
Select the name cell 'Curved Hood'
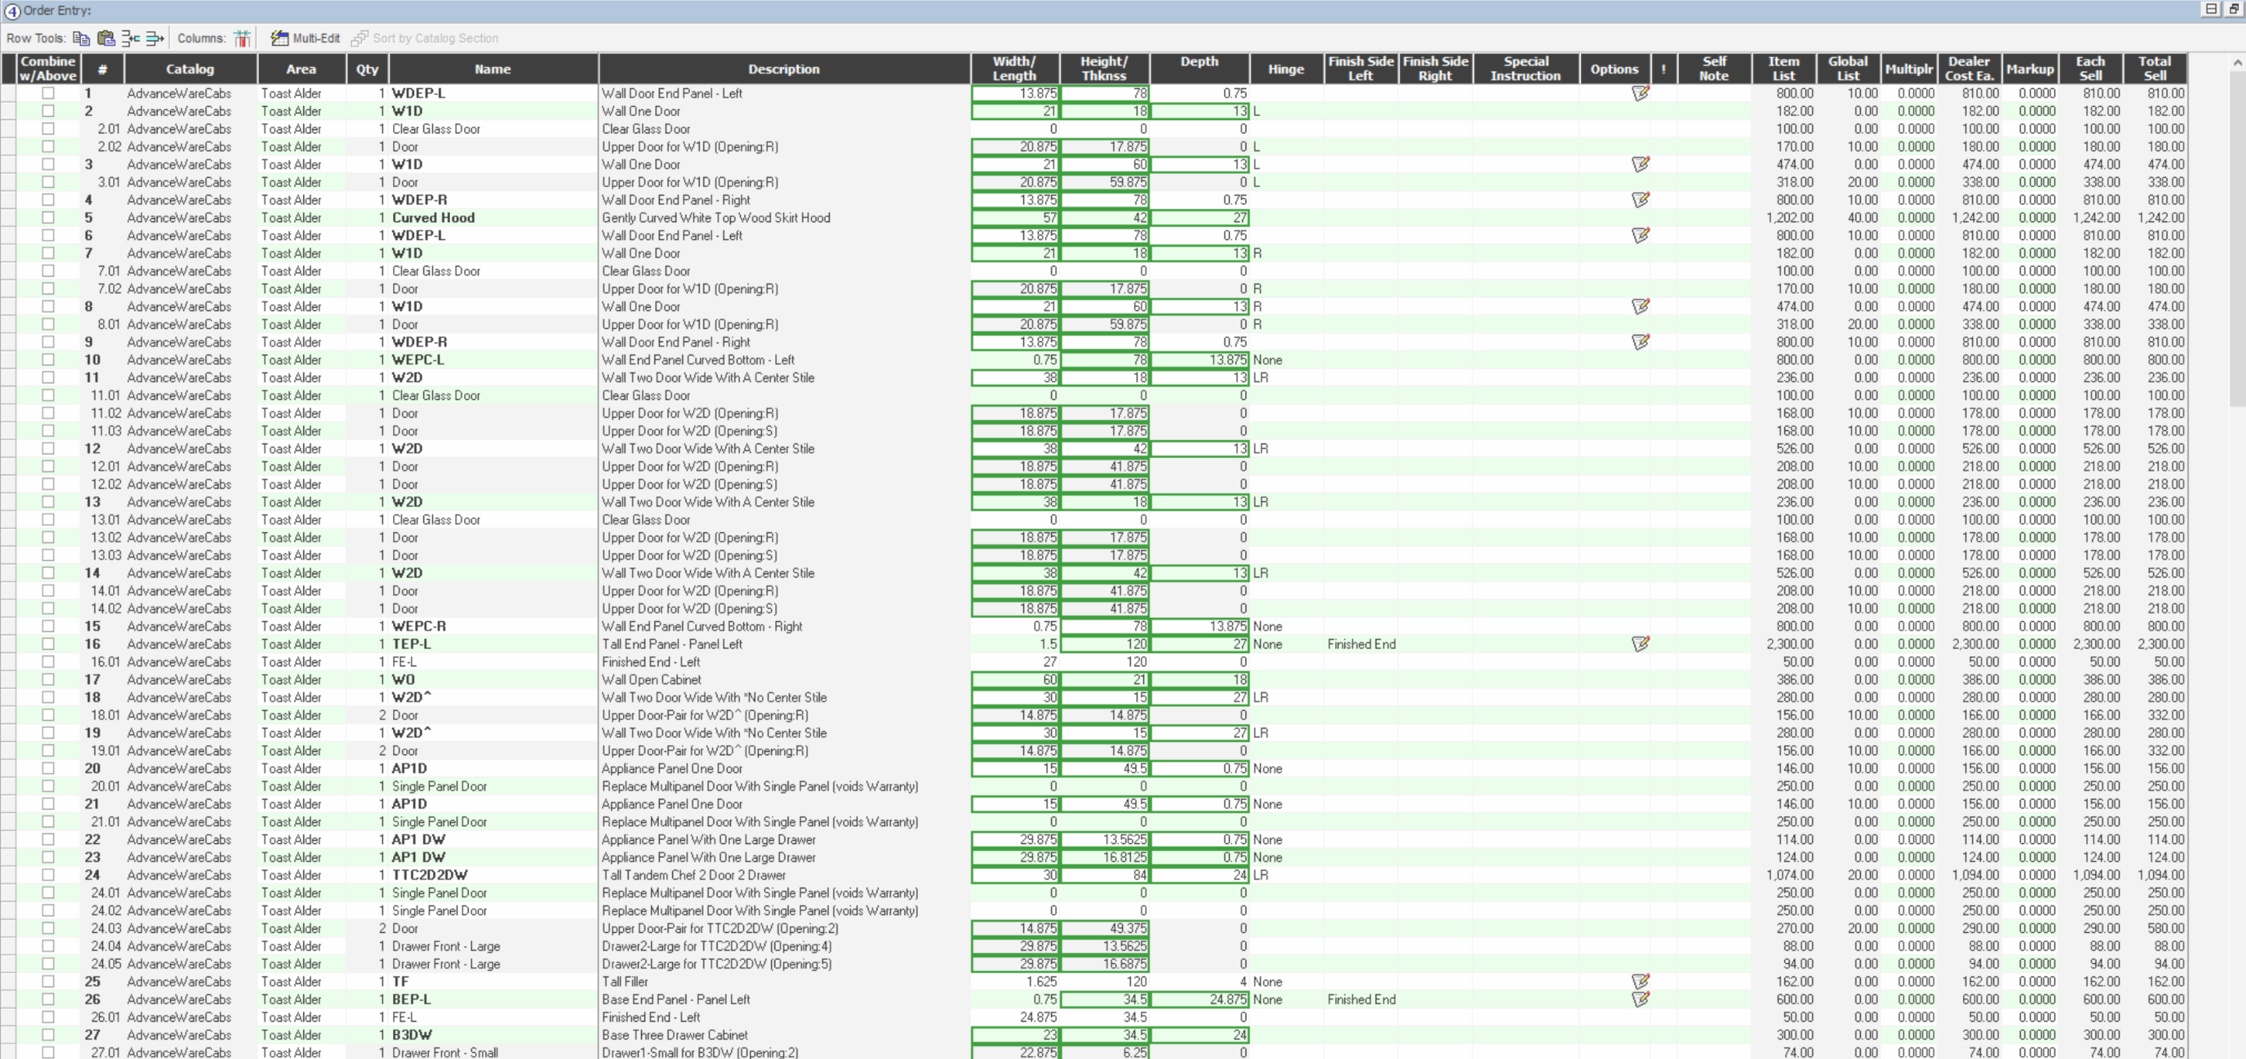[494, 217]
